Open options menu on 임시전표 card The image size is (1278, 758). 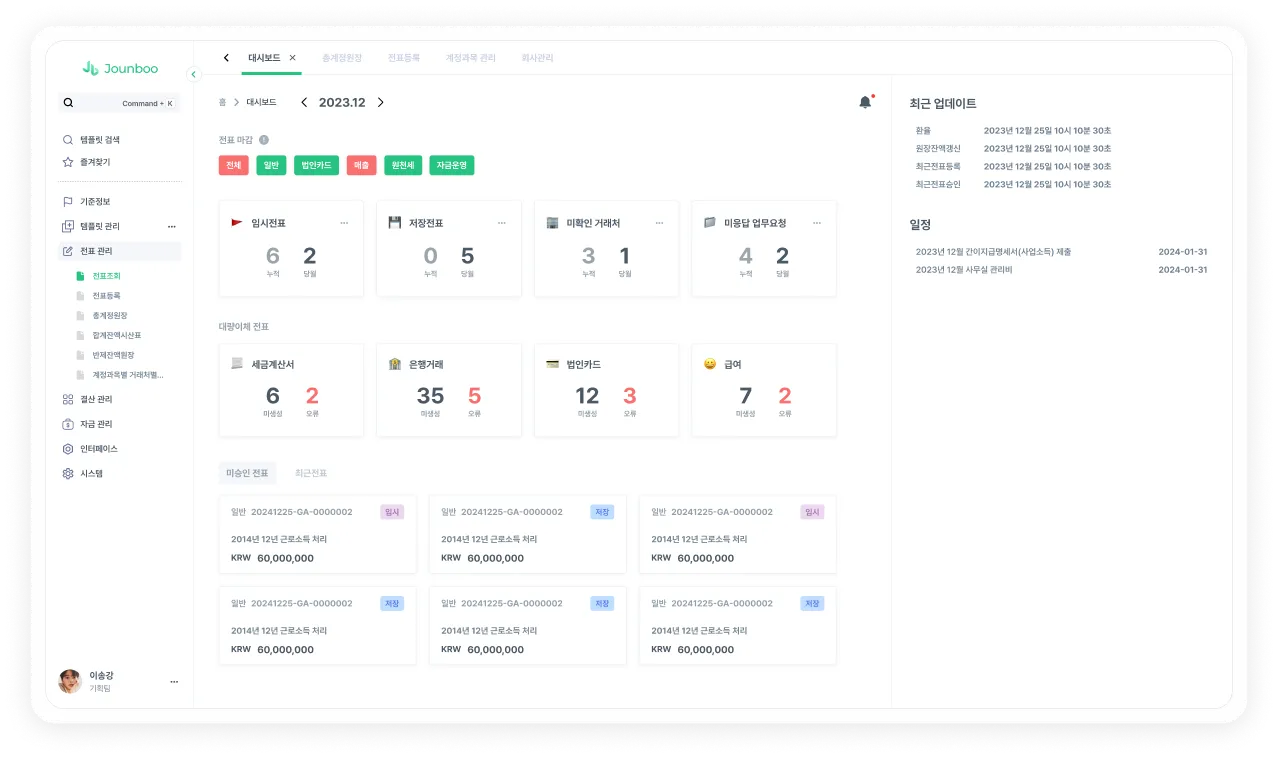coord(344,223)
